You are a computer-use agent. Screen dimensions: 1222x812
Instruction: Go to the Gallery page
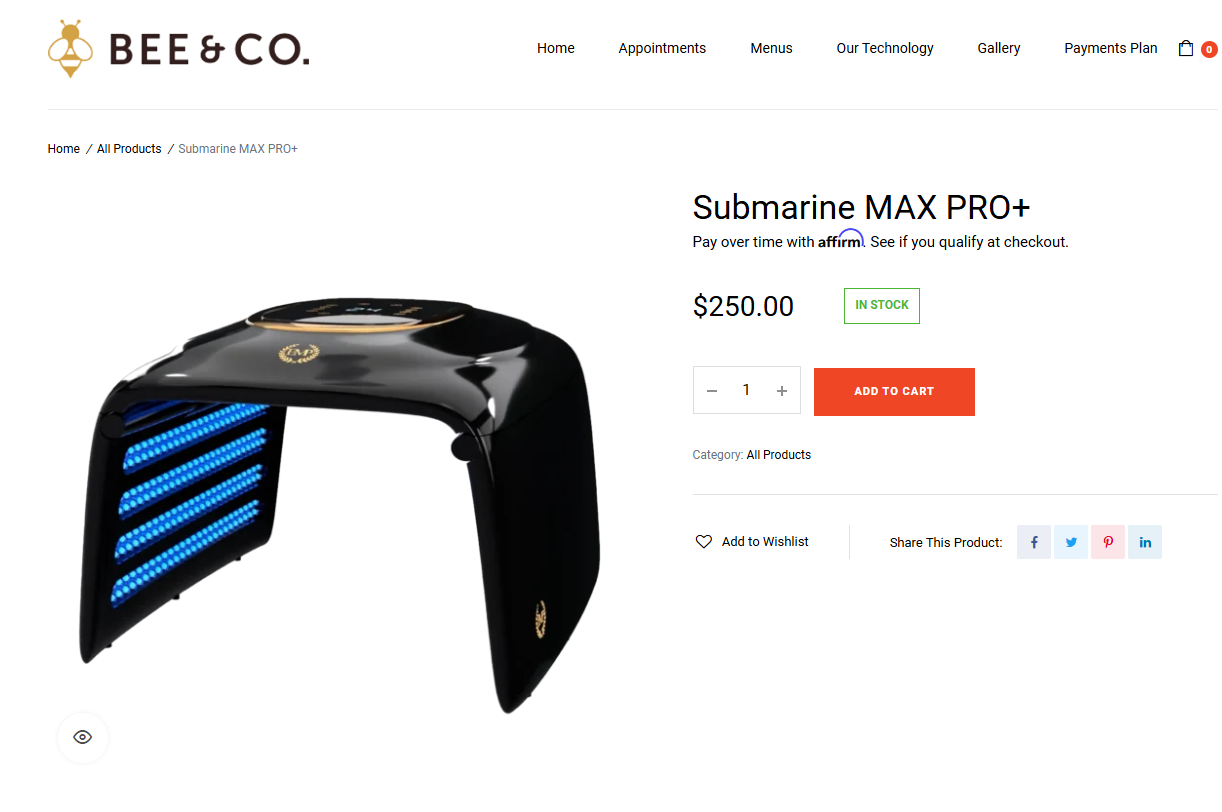[x=999, y=48]
